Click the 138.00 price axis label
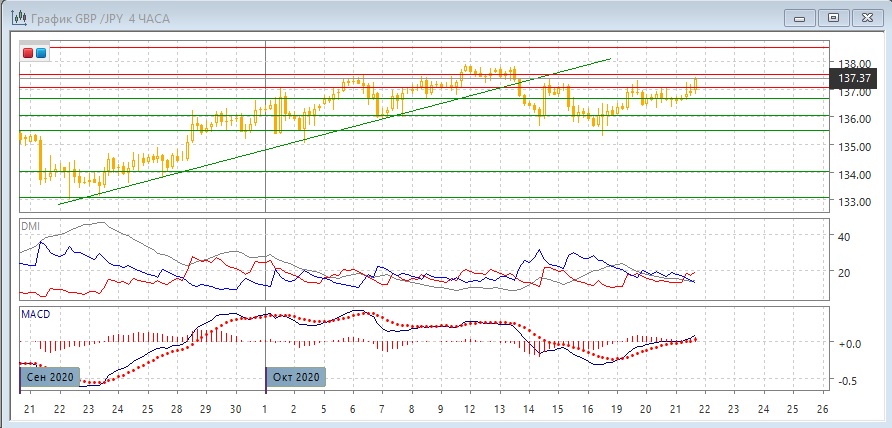 click(x=853, y=62)
